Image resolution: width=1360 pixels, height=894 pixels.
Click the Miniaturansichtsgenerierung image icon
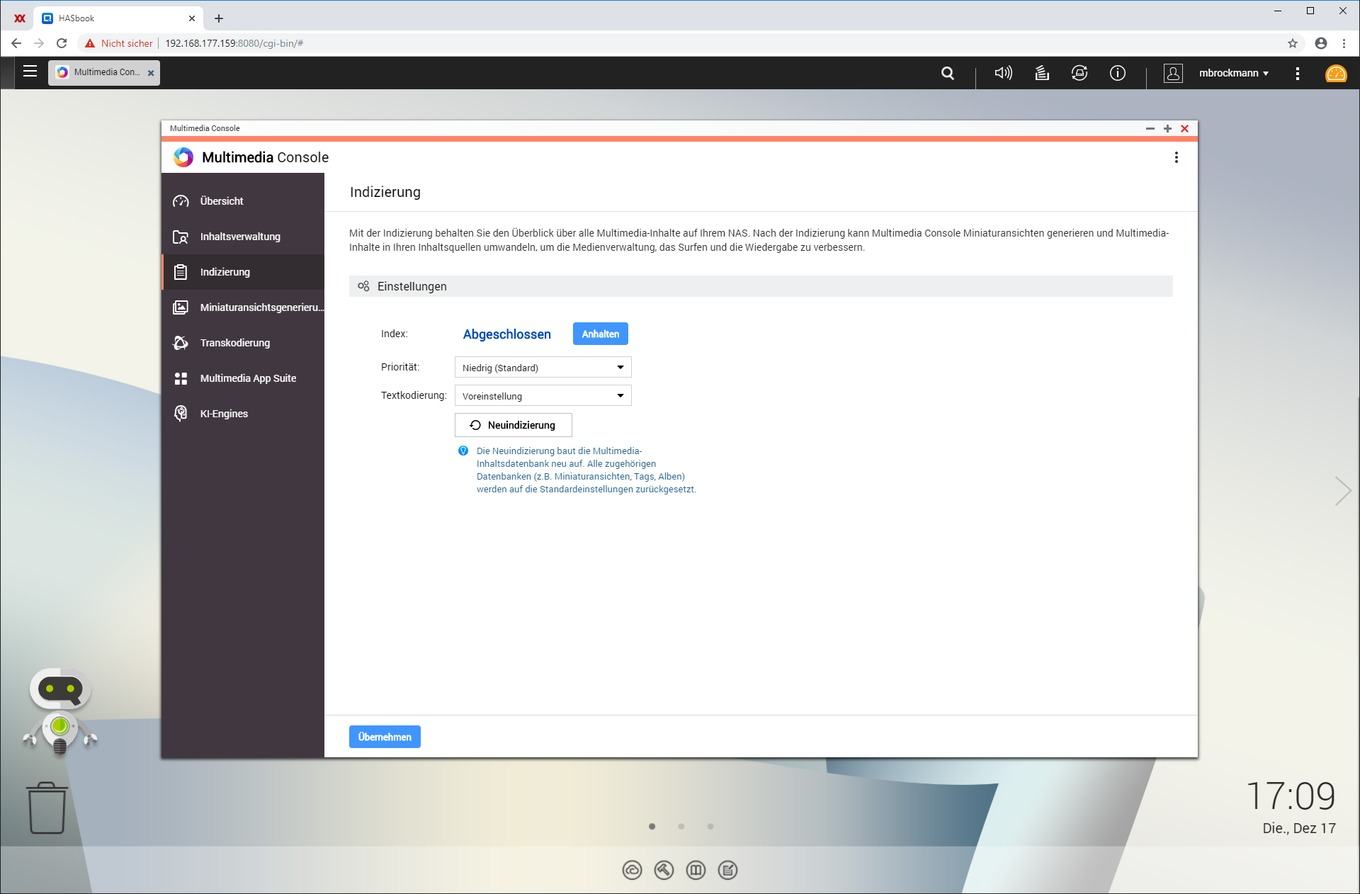[x=181, y=308]
